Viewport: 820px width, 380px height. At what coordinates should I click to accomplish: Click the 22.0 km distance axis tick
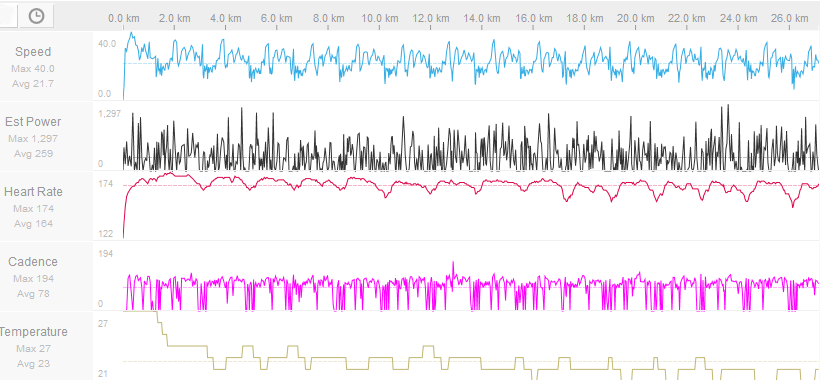coord(687,18)
